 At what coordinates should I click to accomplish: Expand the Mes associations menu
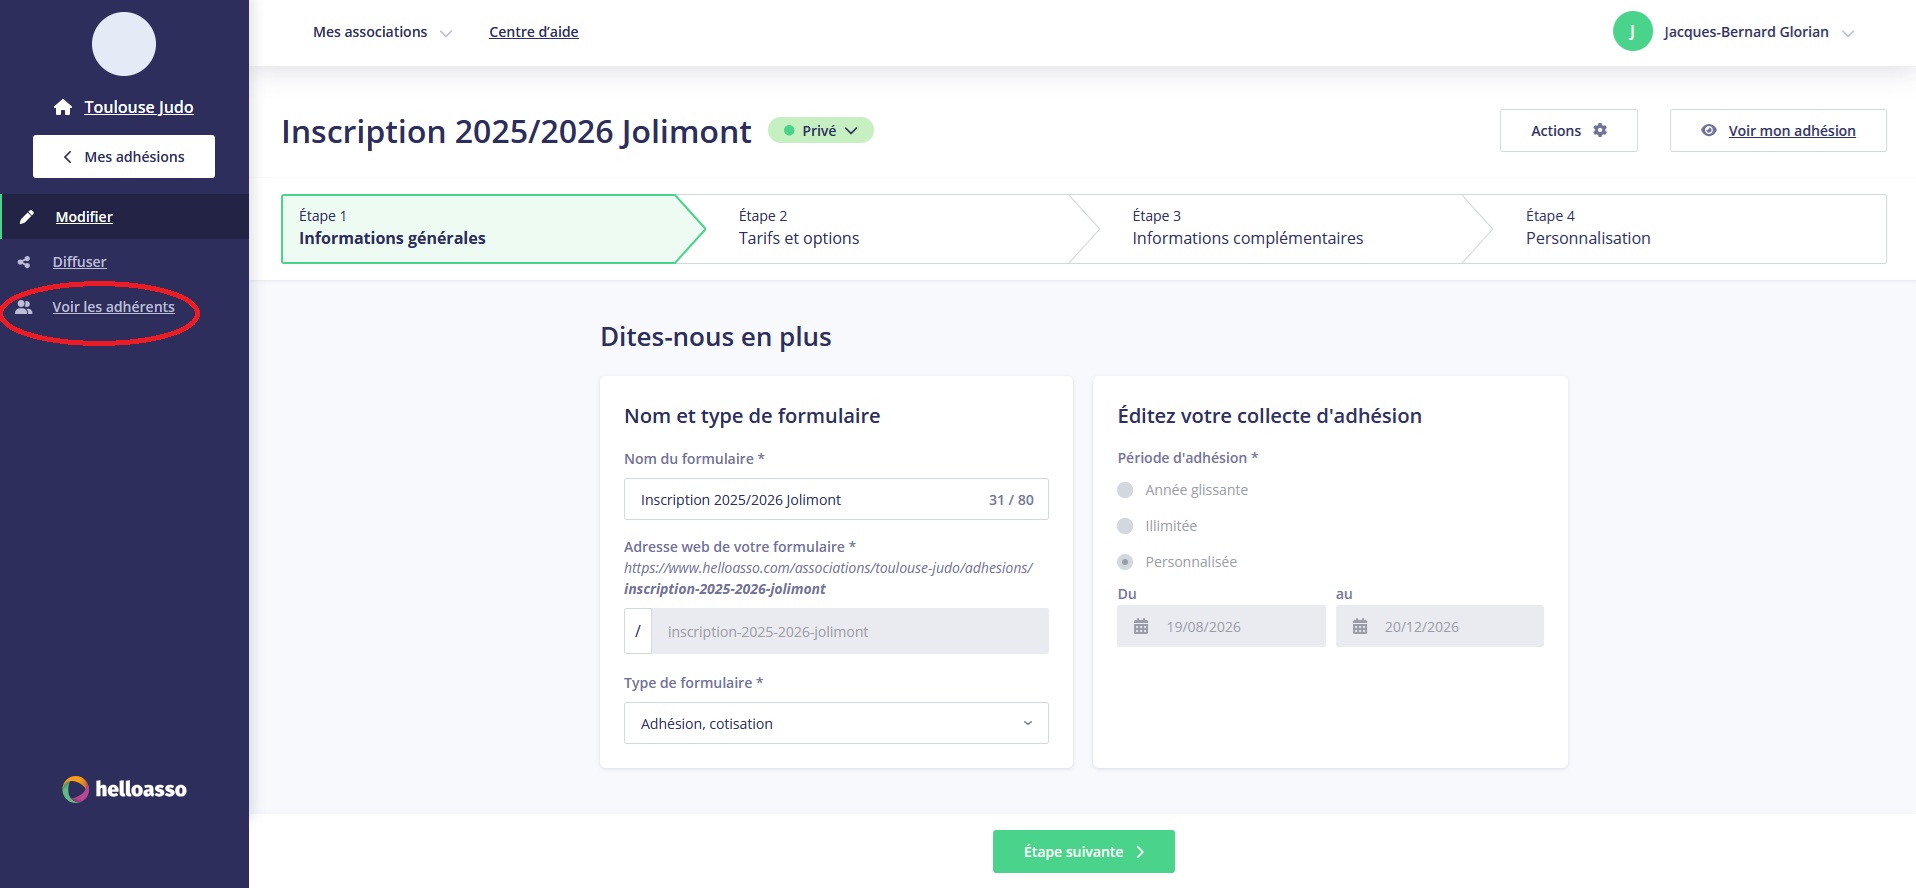click(x=382, y=32)
